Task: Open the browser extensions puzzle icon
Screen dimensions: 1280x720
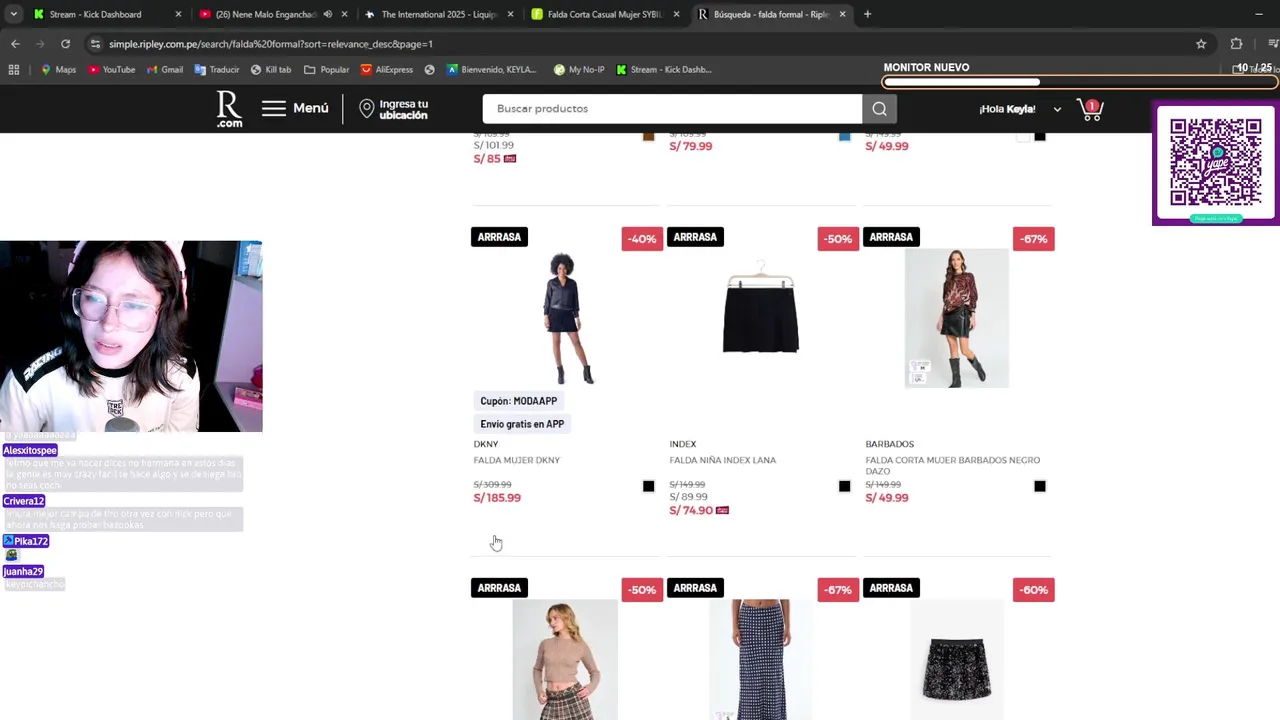Action: pyautogui.click(x=1236, y=44)
